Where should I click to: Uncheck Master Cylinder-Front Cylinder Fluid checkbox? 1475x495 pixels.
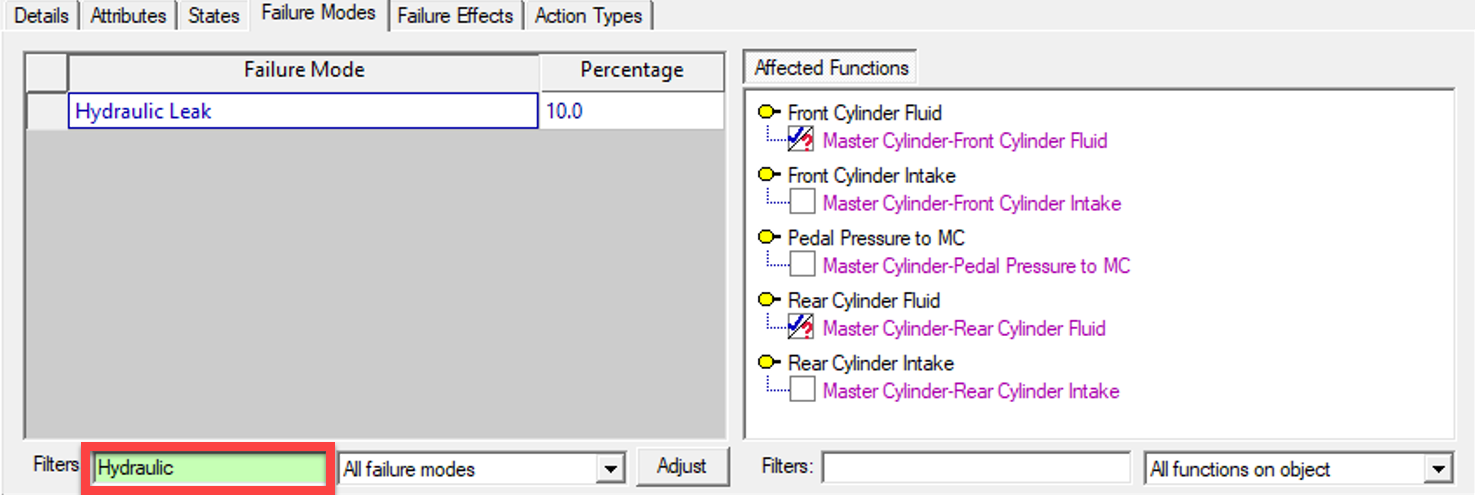pyautogui.click(x=801, y=140)
